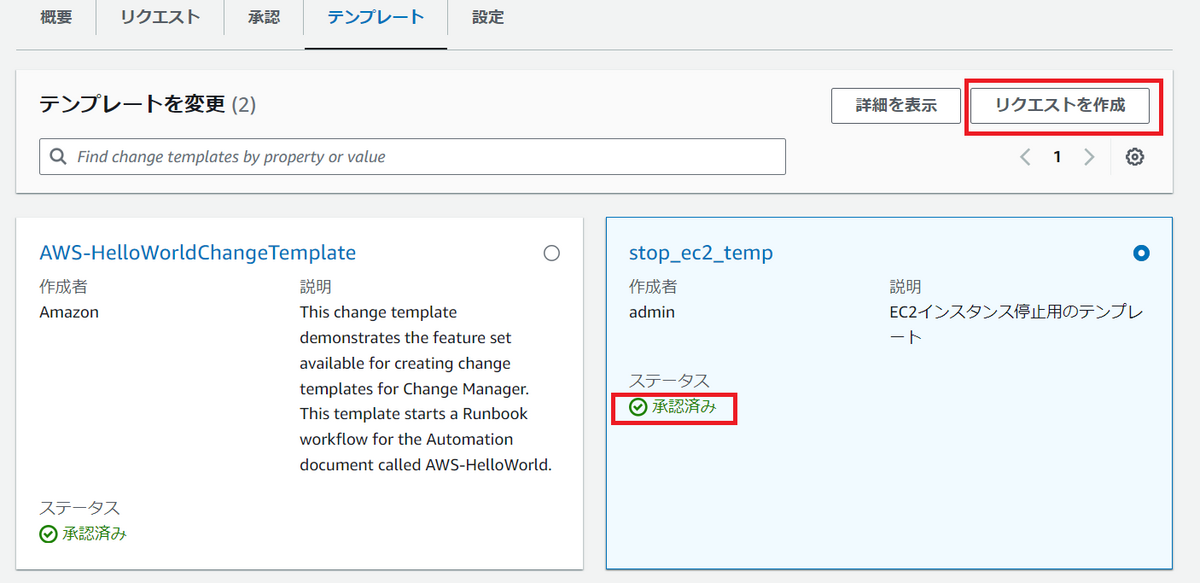Click 'This change template demonstrates' description text
Screen dimensions: 1200x583
click(x=426, y=388)
